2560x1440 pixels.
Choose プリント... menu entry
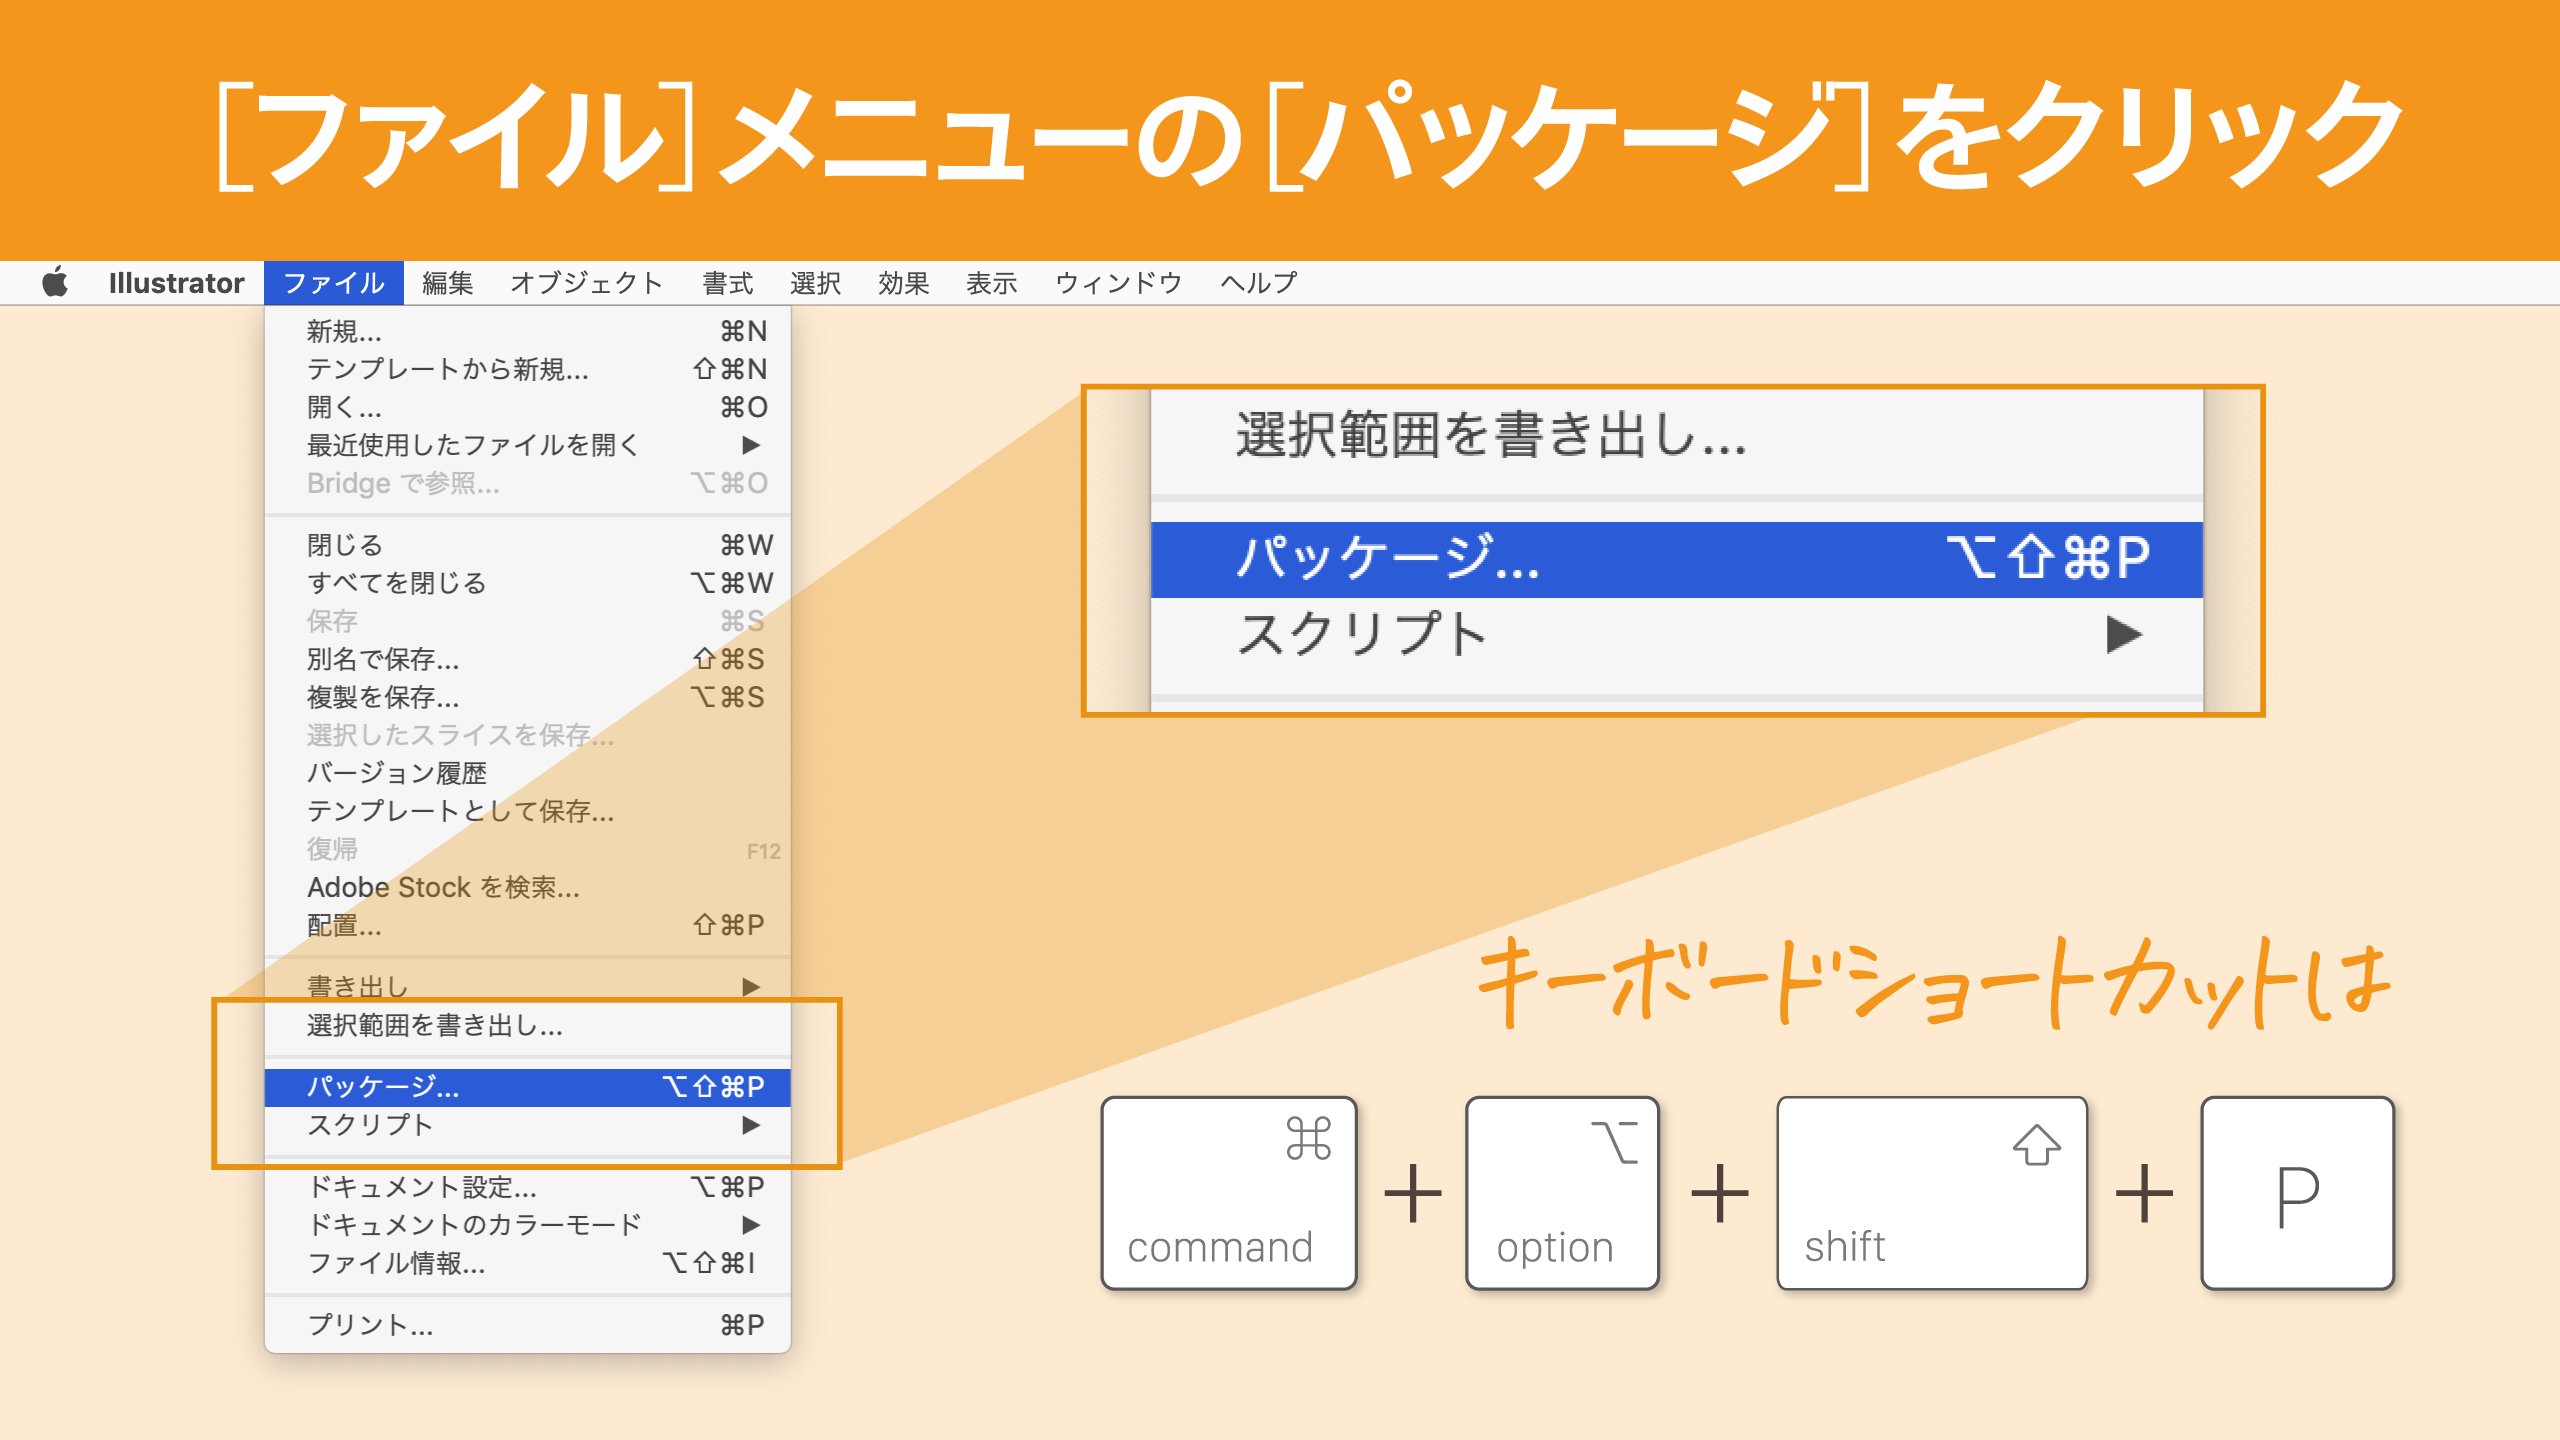[x=528, y=1325]
